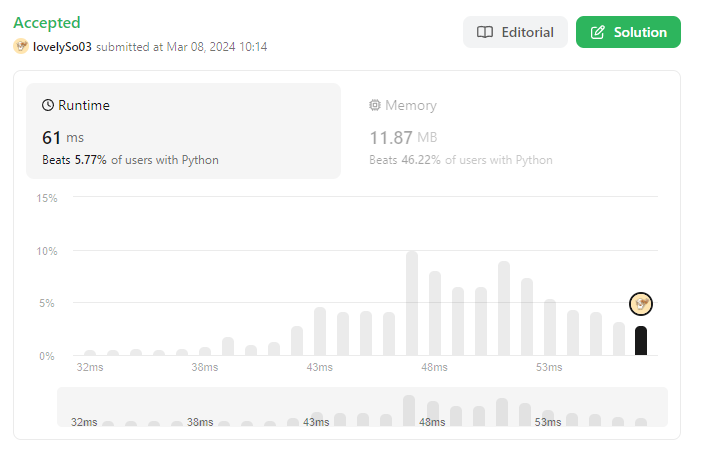Image resolution: width=701 pixels, height=452 pixels.
Task: Click the tallest chart bar near 10%
Action: (x=412, y=303)
